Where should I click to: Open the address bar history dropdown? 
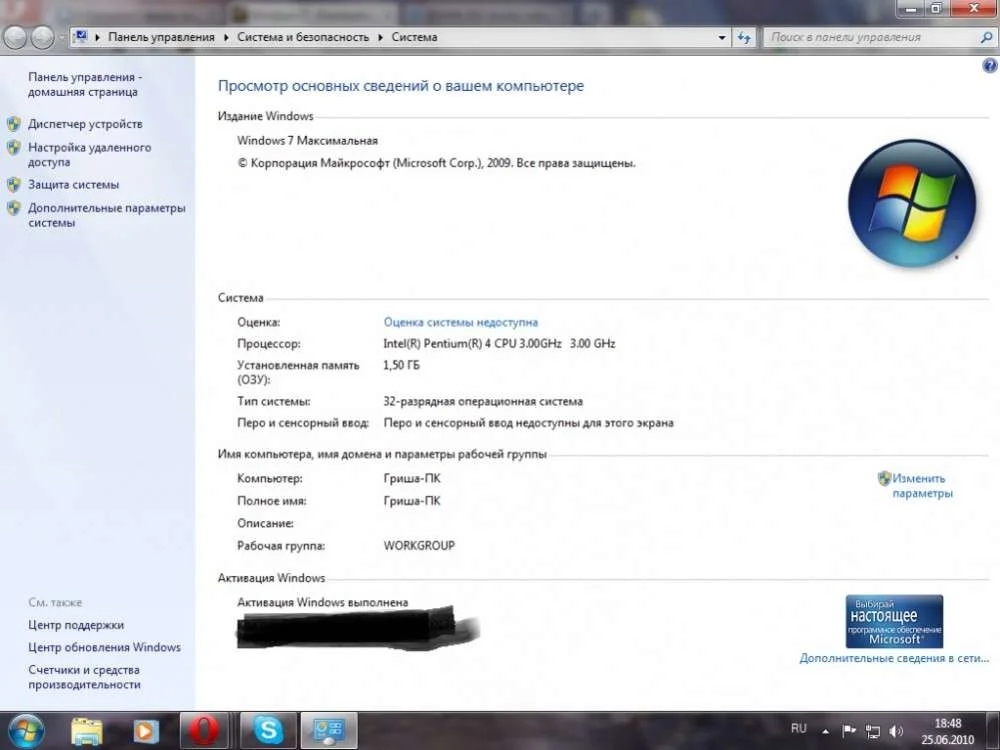(722, 38)
